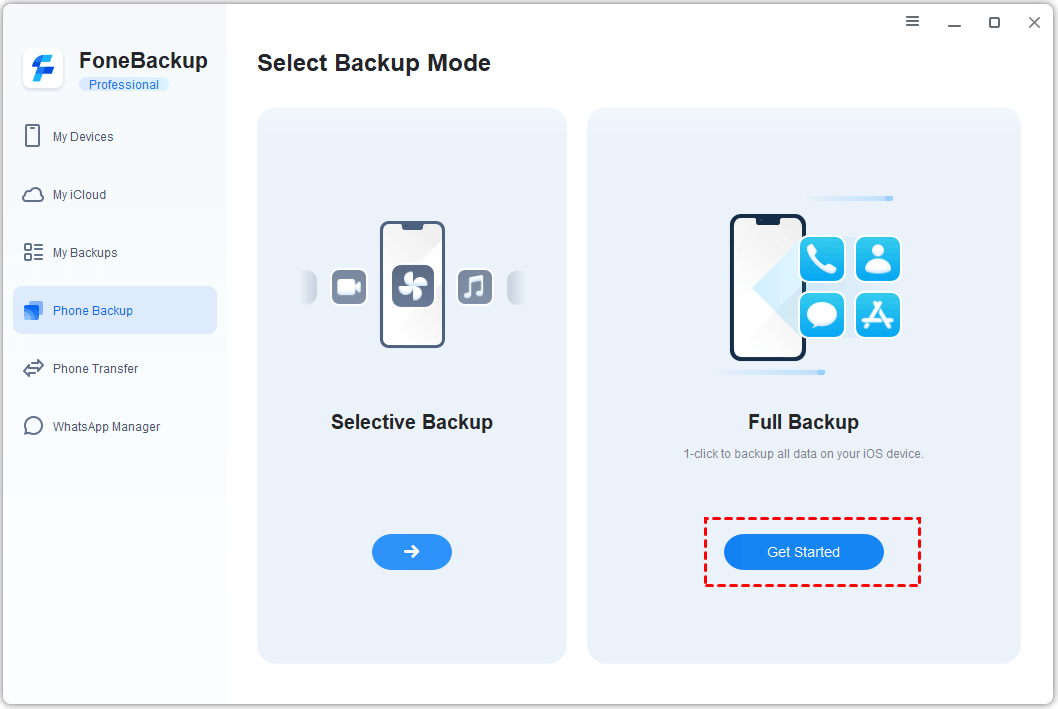The width and height of the screenshot is (1058, 709).
Task: Go to the My Backups section
Action: (85, 253)
